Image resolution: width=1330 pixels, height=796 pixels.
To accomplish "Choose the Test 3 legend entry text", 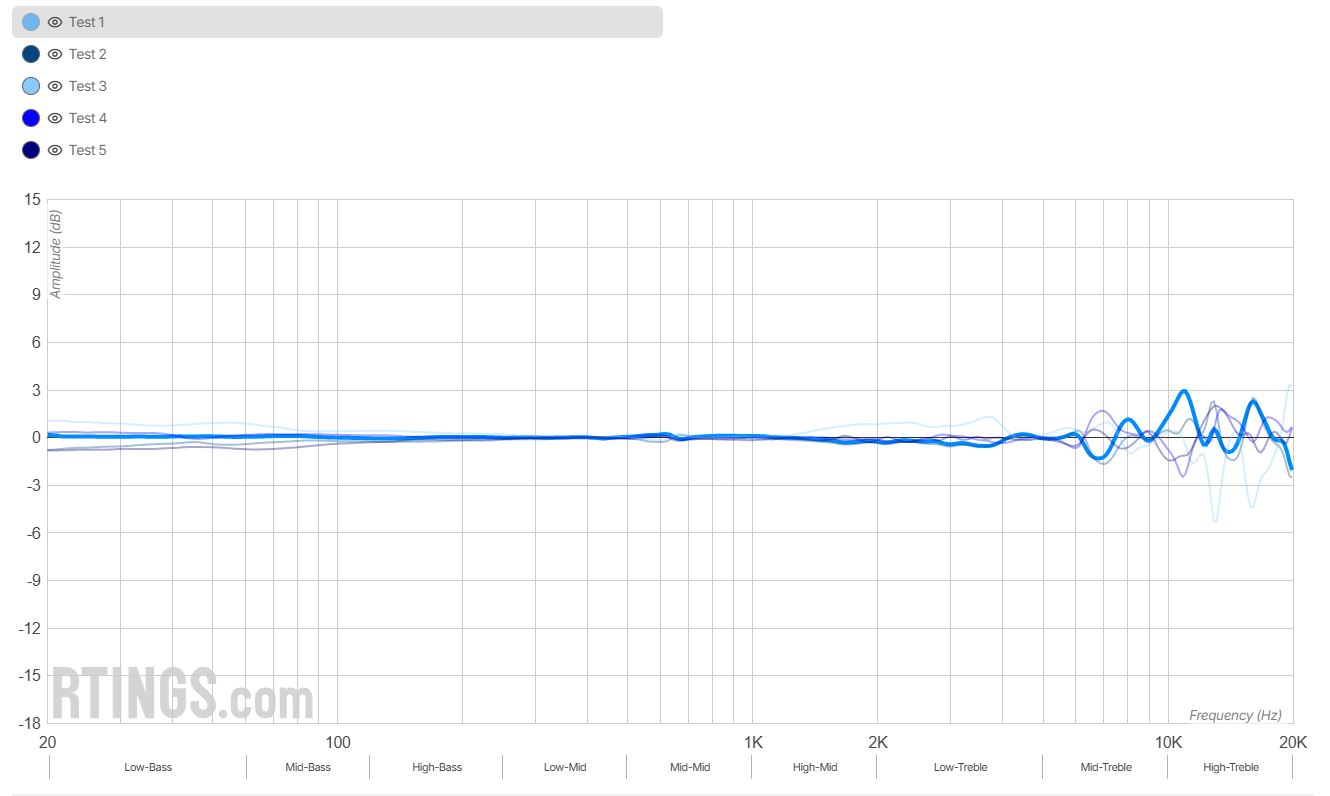I will (x=87, y=86).
